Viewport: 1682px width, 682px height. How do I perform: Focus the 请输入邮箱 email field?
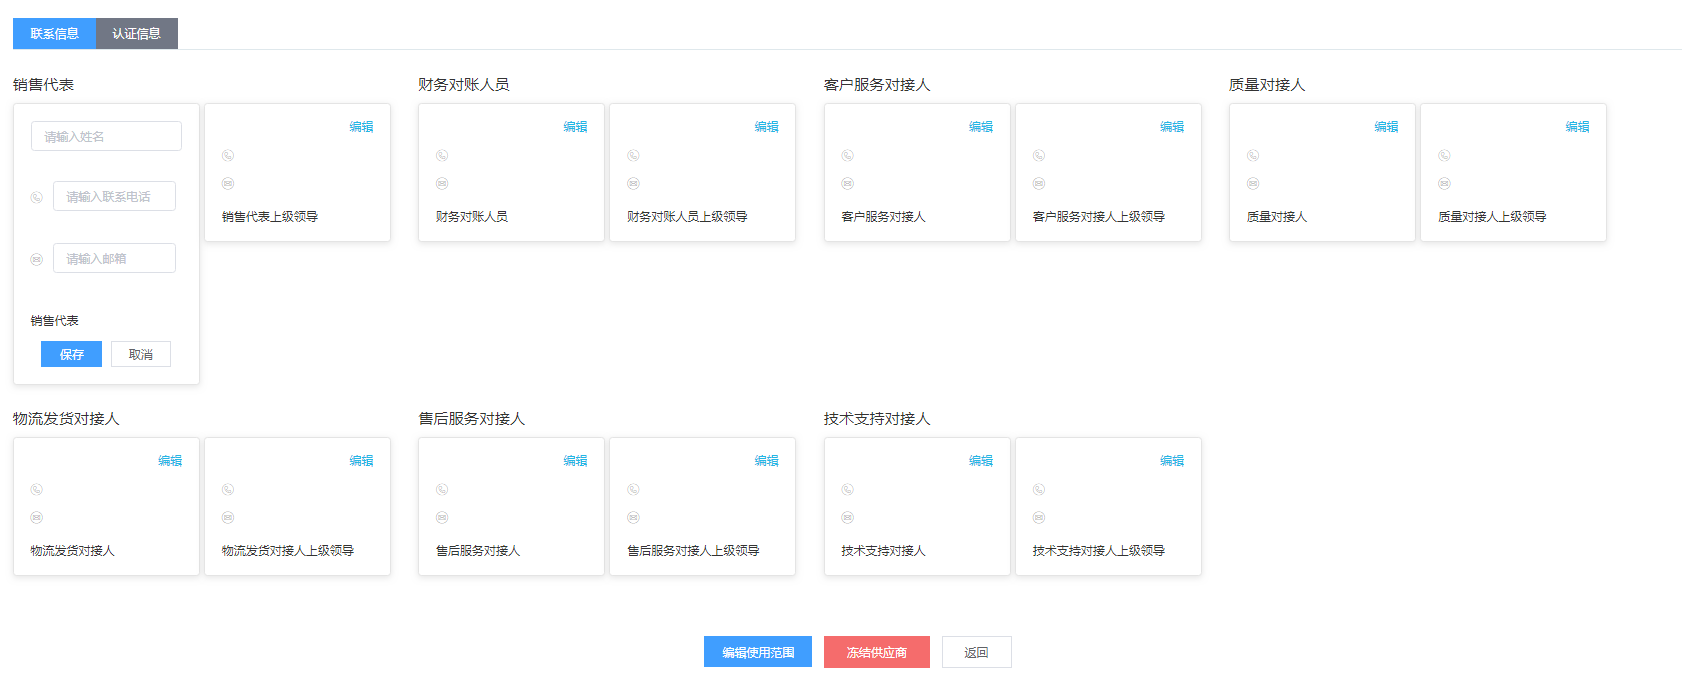[114, 258]
